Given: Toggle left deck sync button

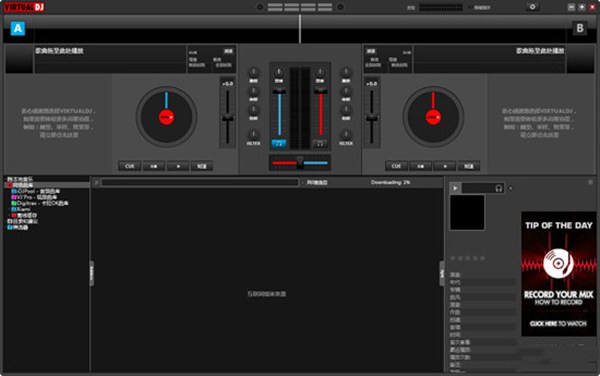Looking at the screenshot, I should tap(202, 166).
